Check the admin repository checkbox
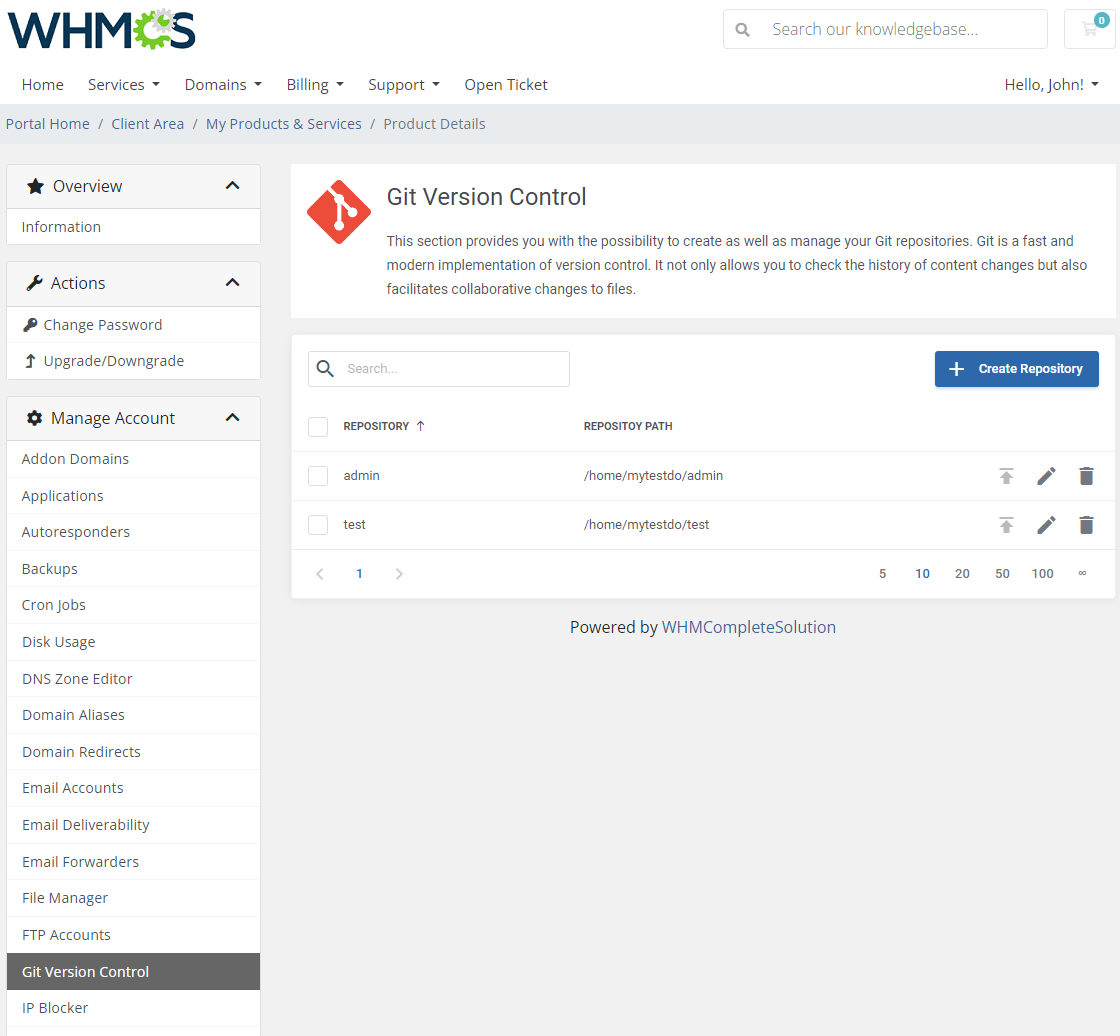The height and width of the screenshot is (1036, 1120). [x=318, y=476]
